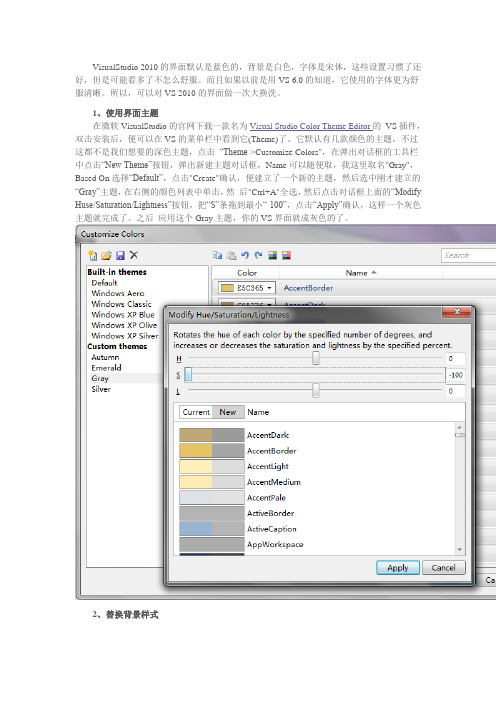This screenshot has width=496, height=702.
Task: Click the Modify Hue/Saturation/Lightness icon
Action: coord(272,255)
